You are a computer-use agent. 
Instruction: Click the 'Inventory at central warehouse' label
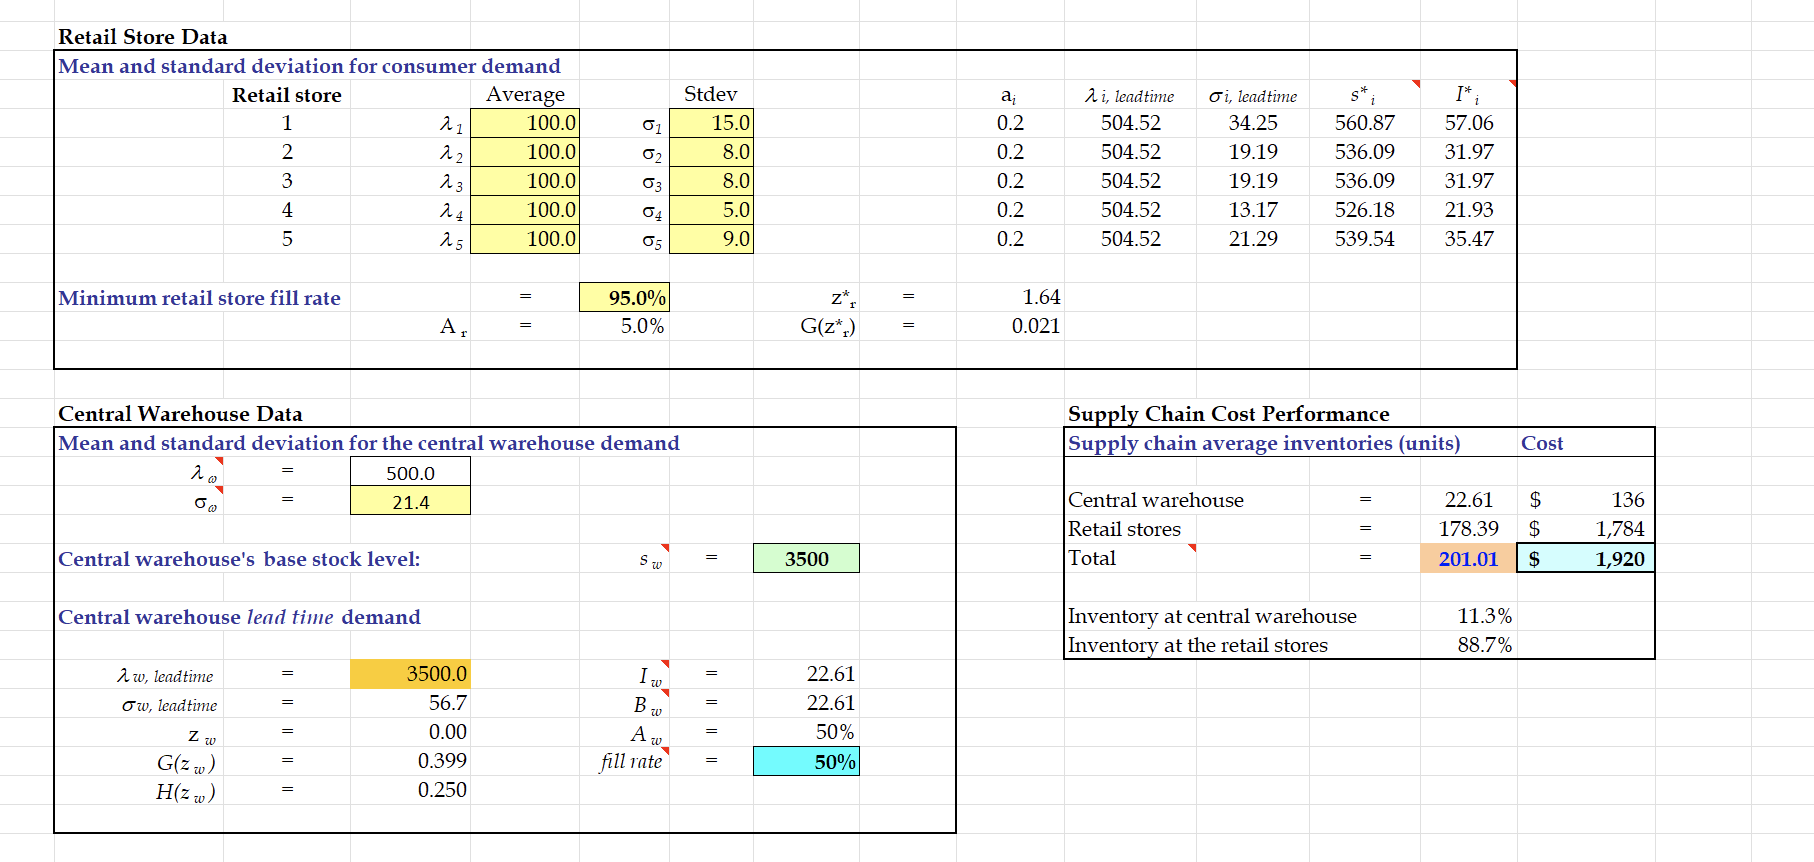point(1212,616)
